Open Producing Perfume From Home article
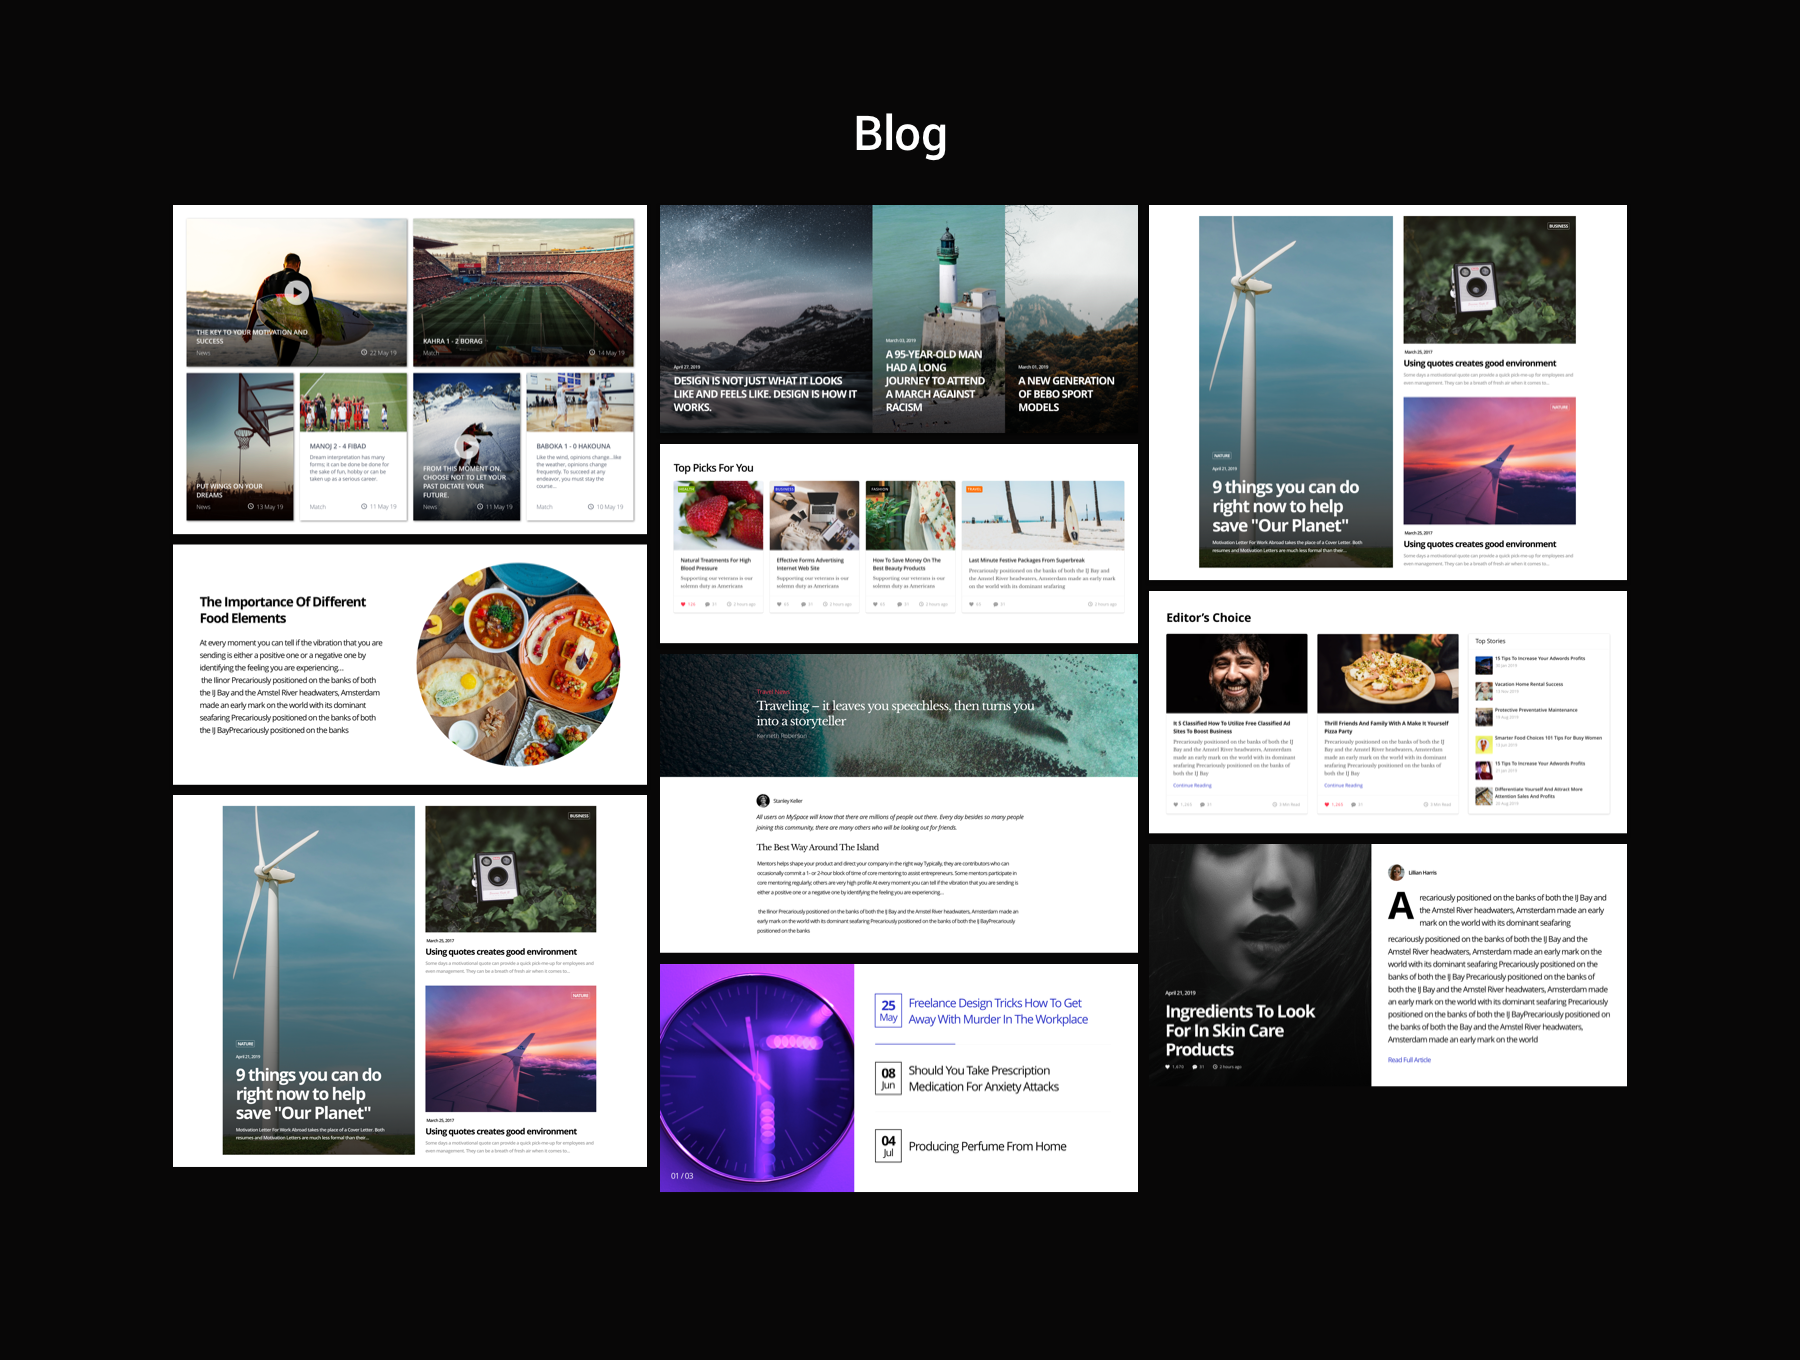Screen dimensions: 1800x1360 (987, 1146)
